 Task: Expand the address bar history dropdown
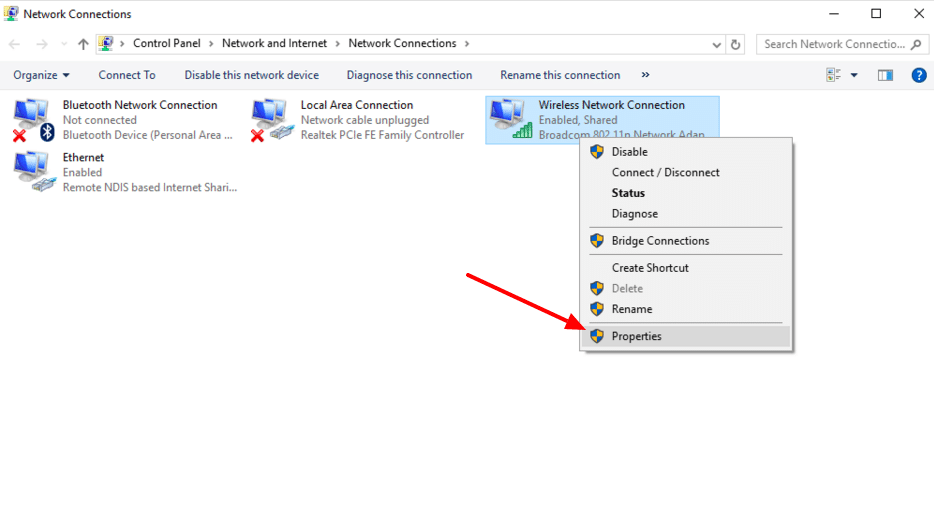point(716,45)
